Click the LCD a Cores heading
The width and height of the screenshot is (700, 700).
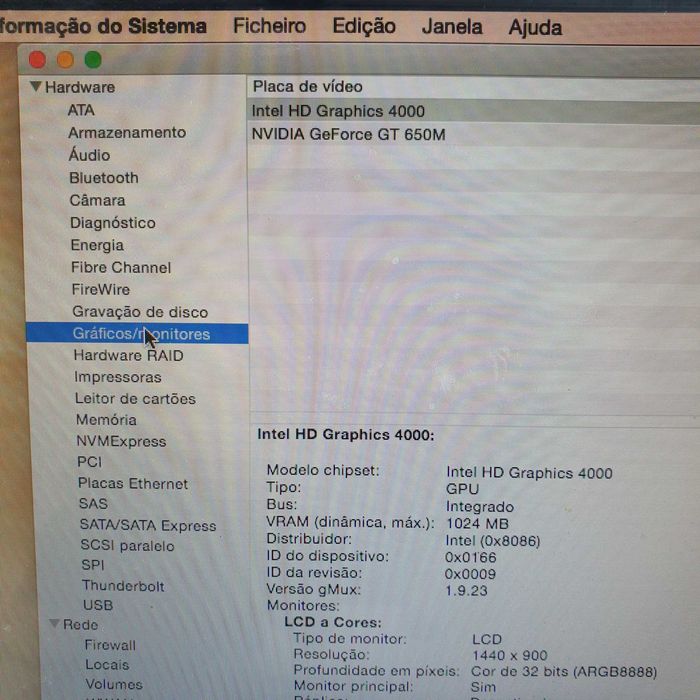(x=333, y=622)
